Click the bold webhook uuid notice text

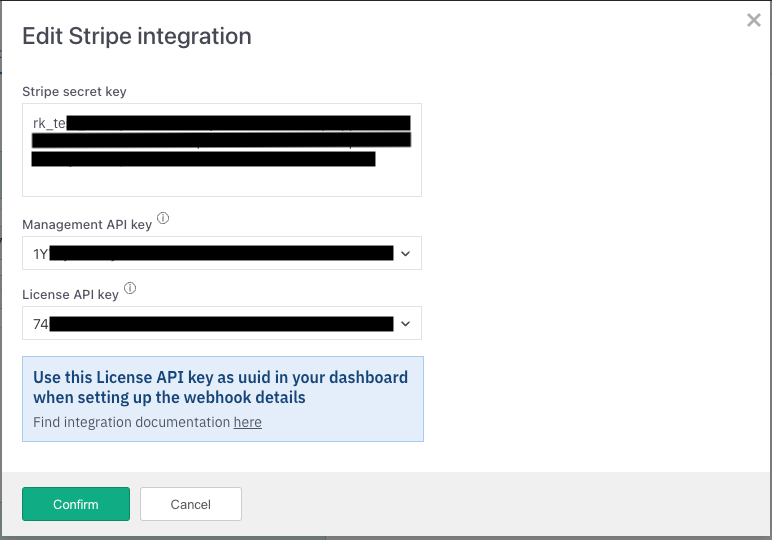[220, 387]
